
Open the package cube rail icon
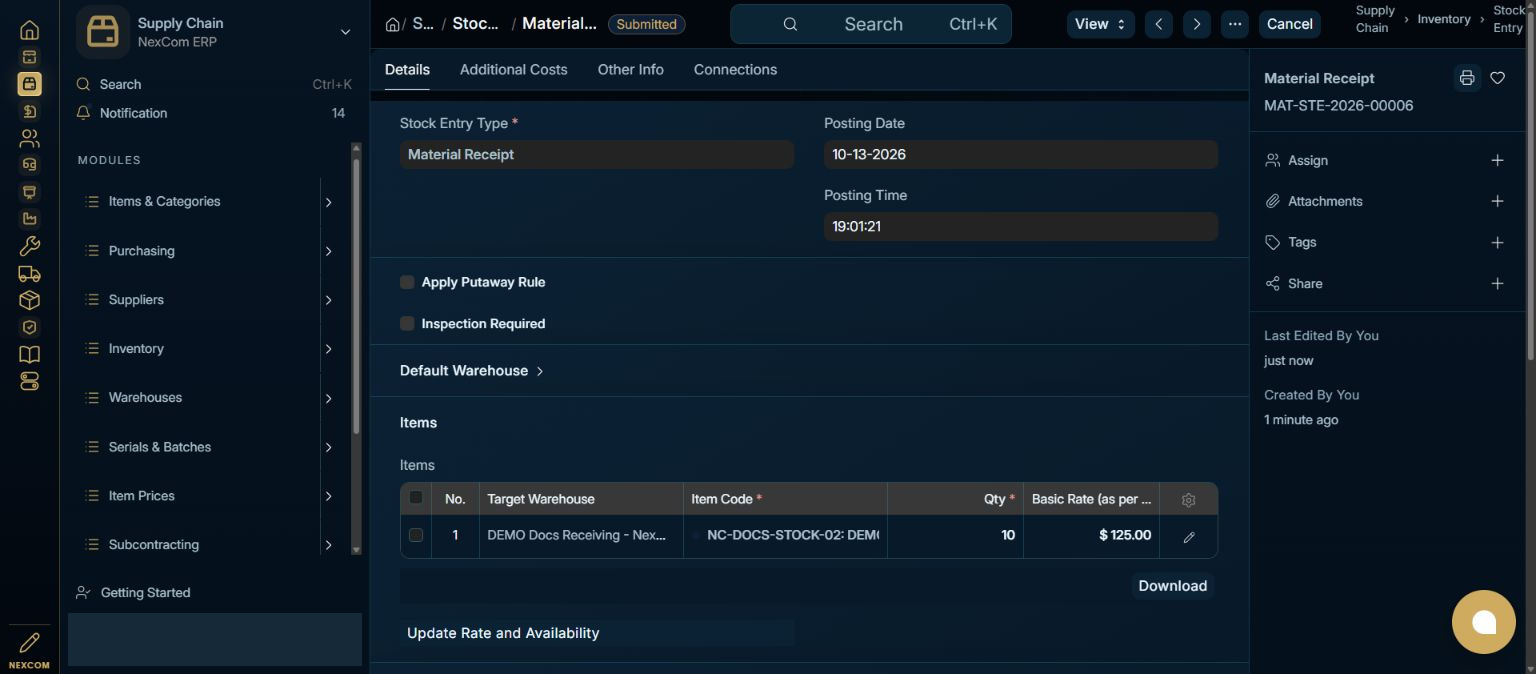29,300
